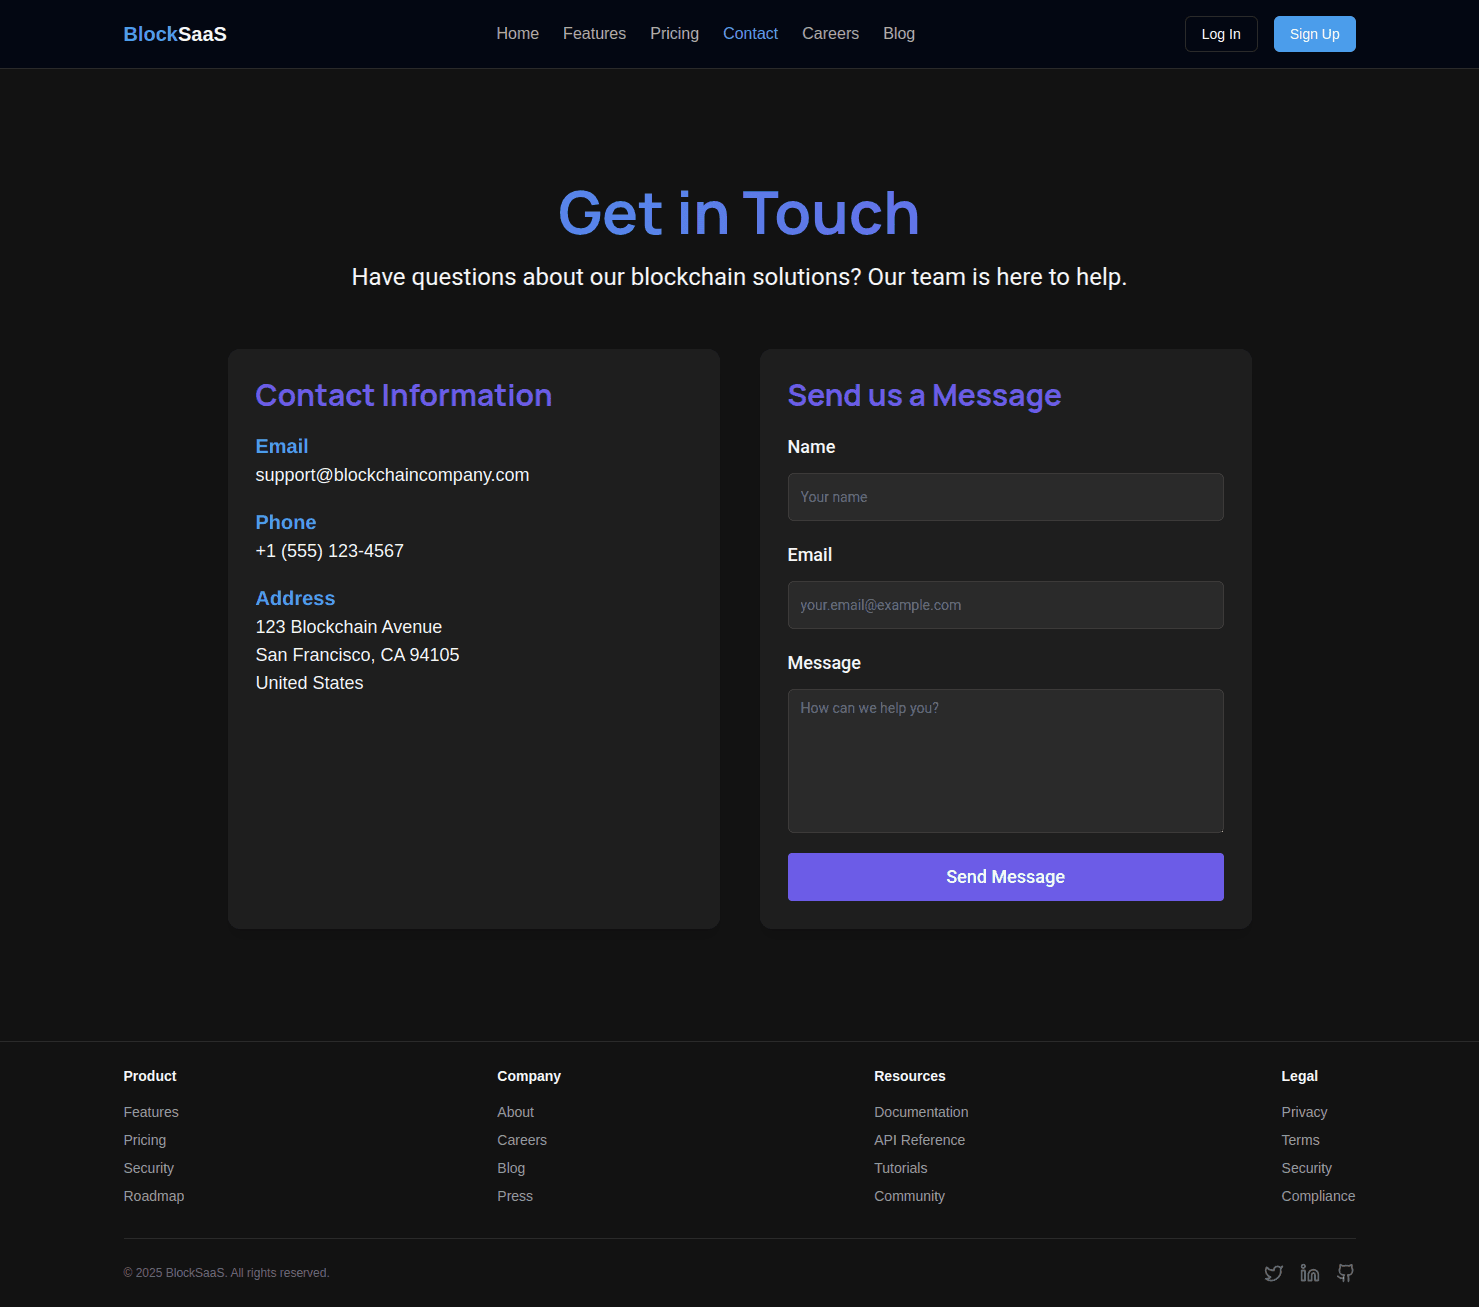Select the Contact navigation item
Viewport: 1479px width, 1307px height.
pos(750,33)
